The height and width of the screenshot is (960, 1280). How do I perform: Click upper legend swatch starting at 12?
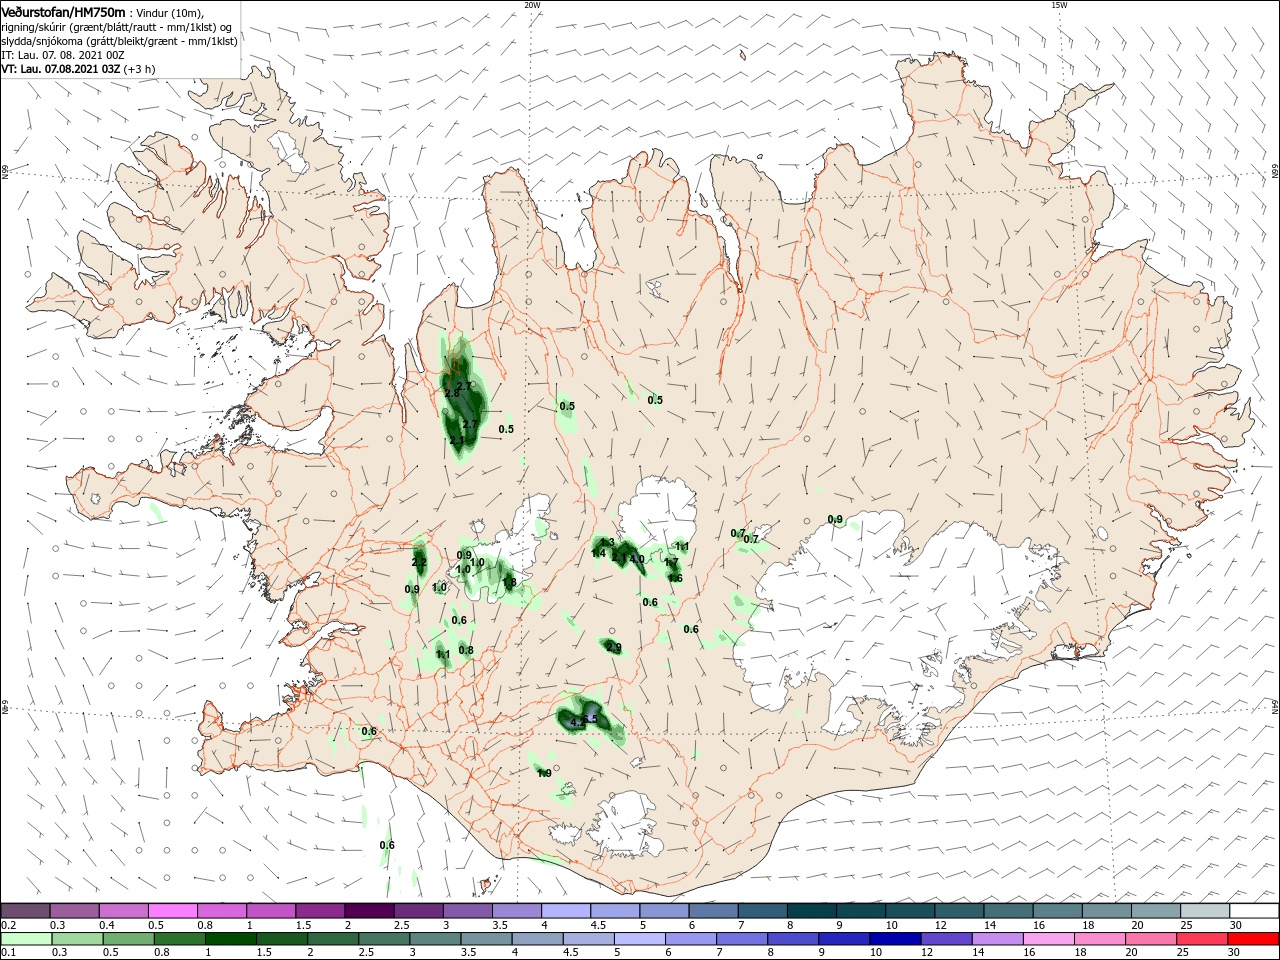(x=958, y=911)
